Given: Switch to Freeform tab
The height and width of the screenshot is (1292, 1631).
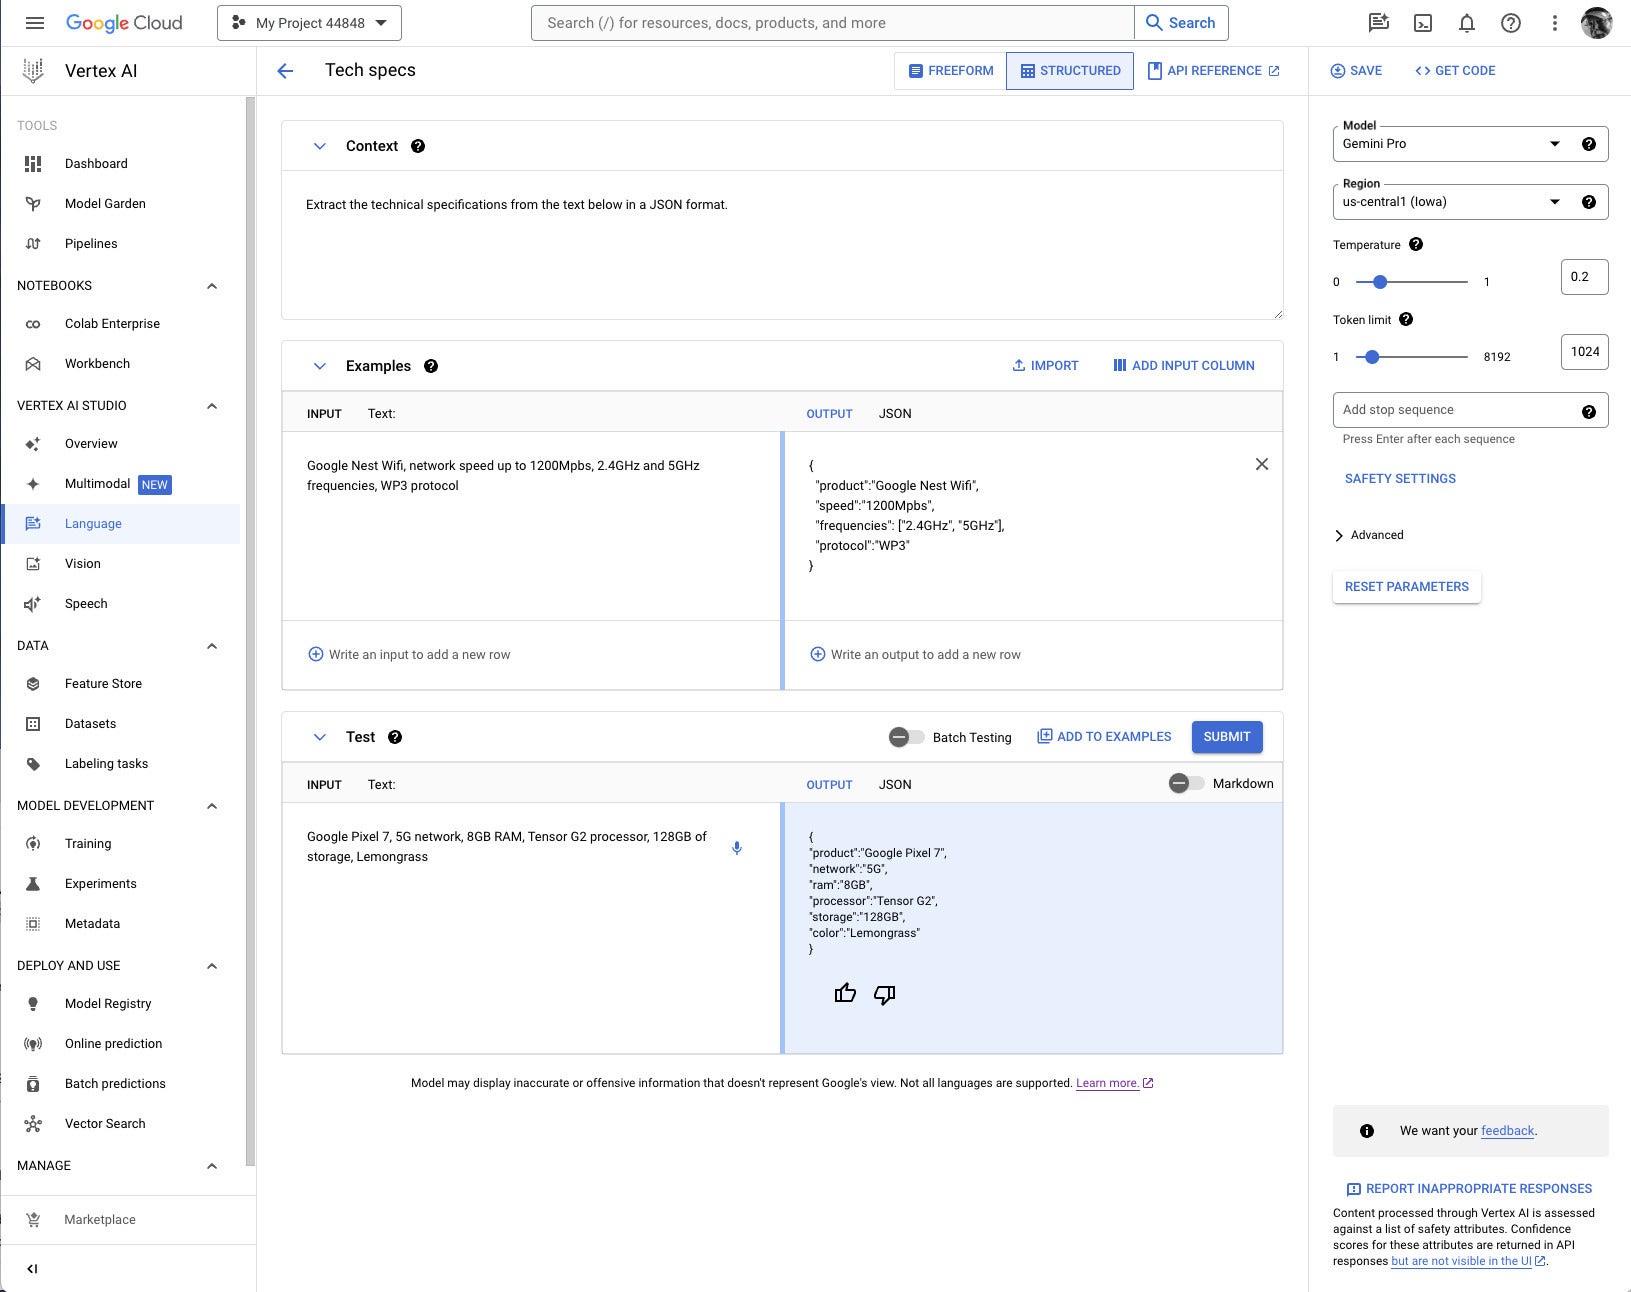Looking at the screenshot, I should pyautogui.click(x=950, y=71).
